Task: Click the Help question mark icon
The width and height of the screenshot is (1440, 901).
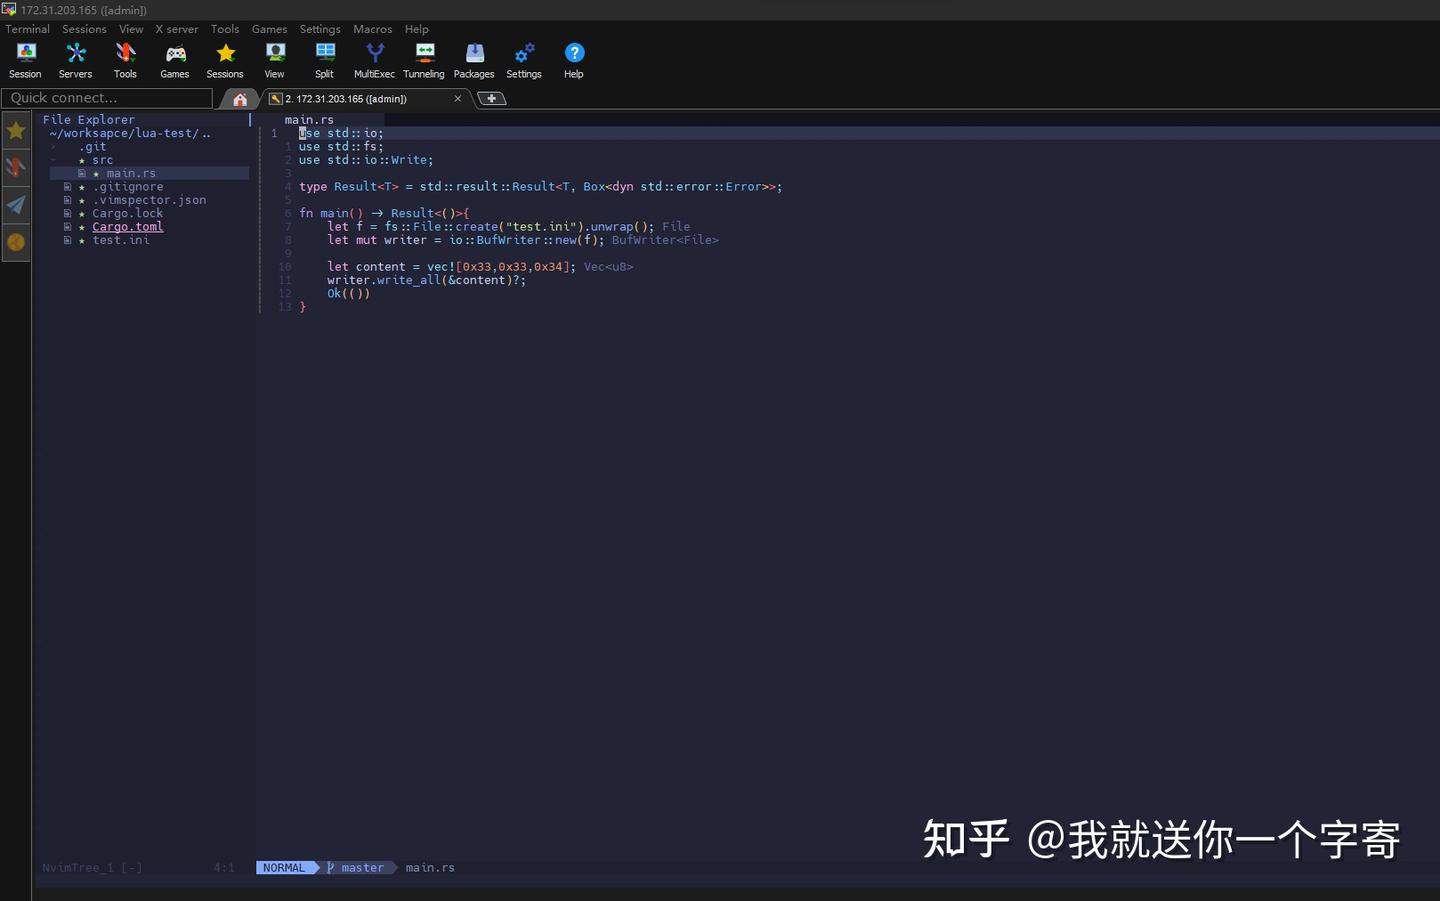Action: [574, 60]
